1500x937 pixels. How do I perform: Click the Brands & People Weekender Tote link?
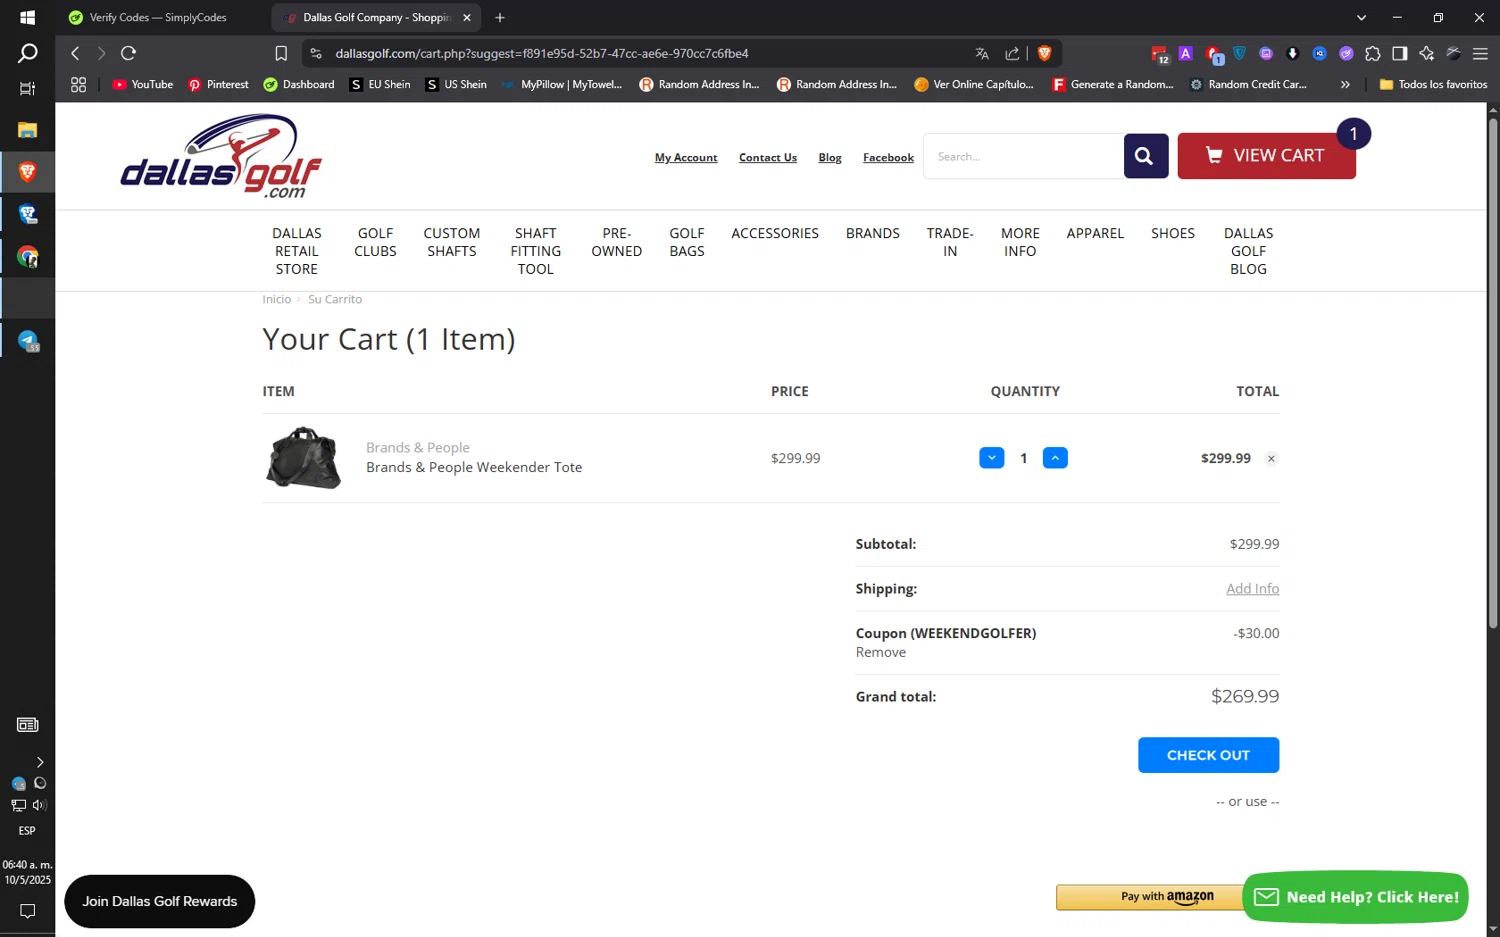[x=474, y=467]
